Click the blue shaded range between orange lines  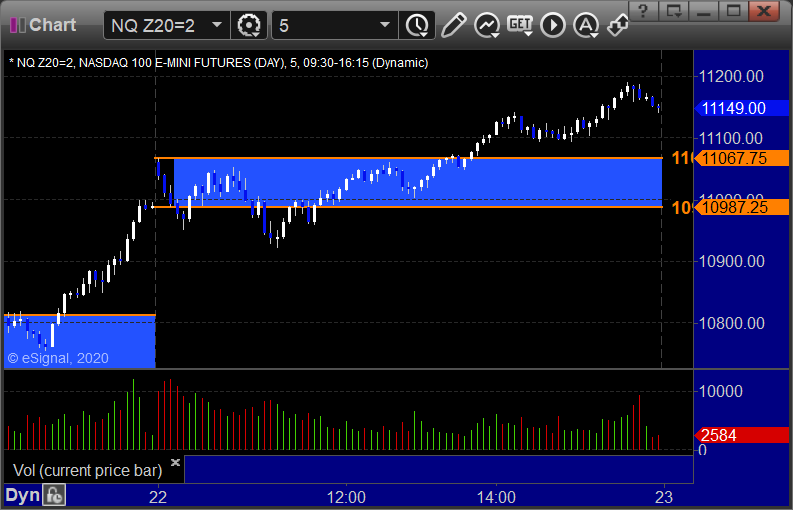(x=418, y=183)
